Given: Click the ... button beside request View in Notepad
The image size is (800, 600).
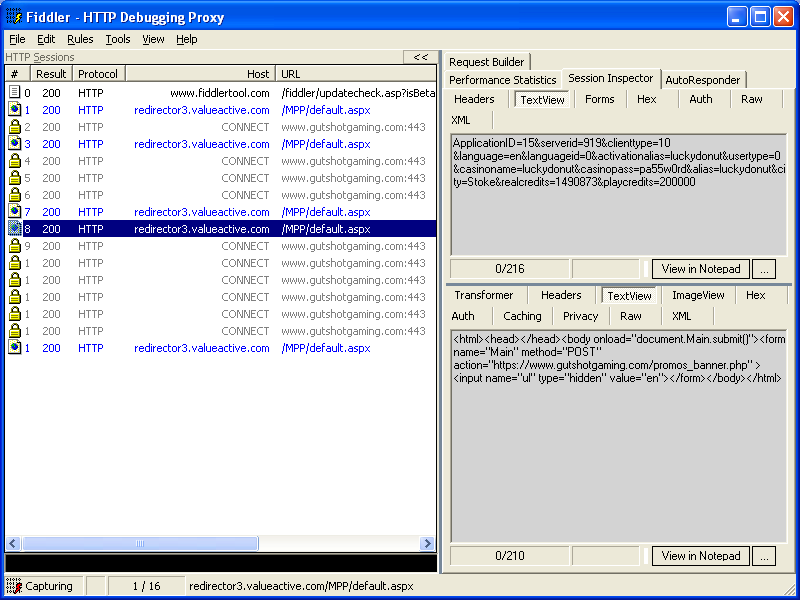Looking at the screenshot, I should pyautogui.click(x=764, y=268).
